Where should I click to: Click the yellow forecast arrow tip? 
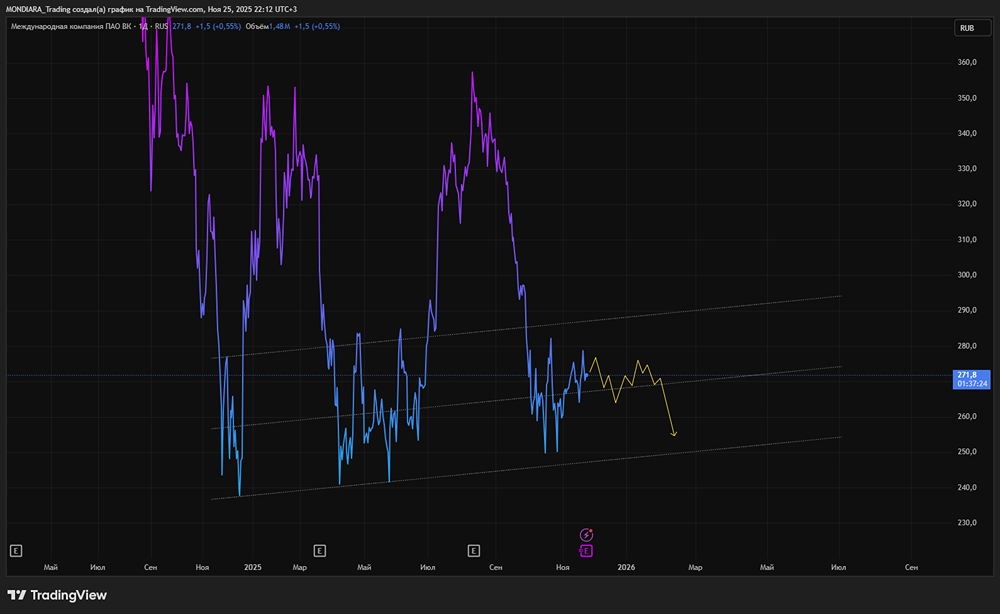click(675, 435)
